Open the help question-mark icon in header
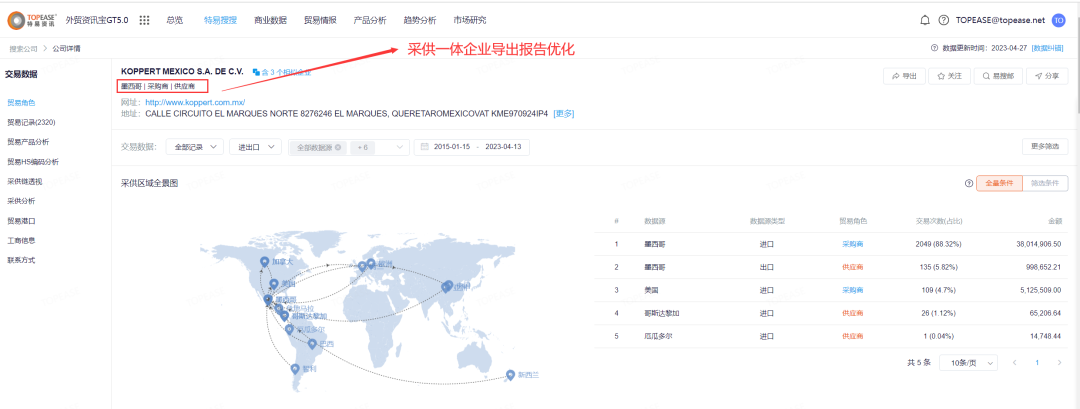The image size is (1080, 409). (x=944, y=21)
